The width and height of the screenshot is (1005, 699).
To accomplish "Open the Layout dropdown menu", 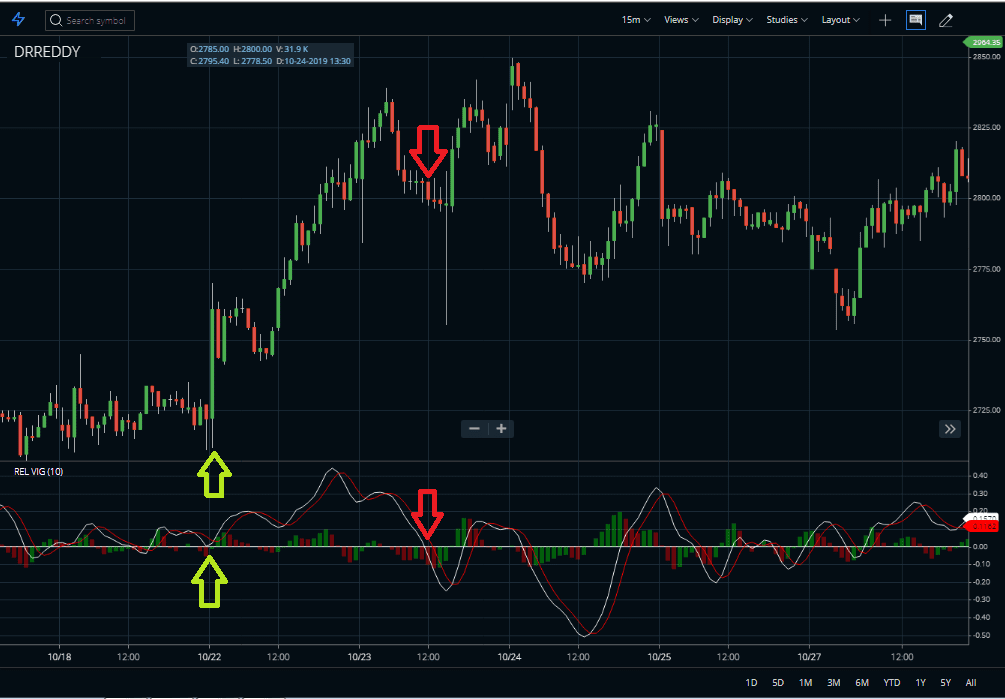I will point(840,20).
